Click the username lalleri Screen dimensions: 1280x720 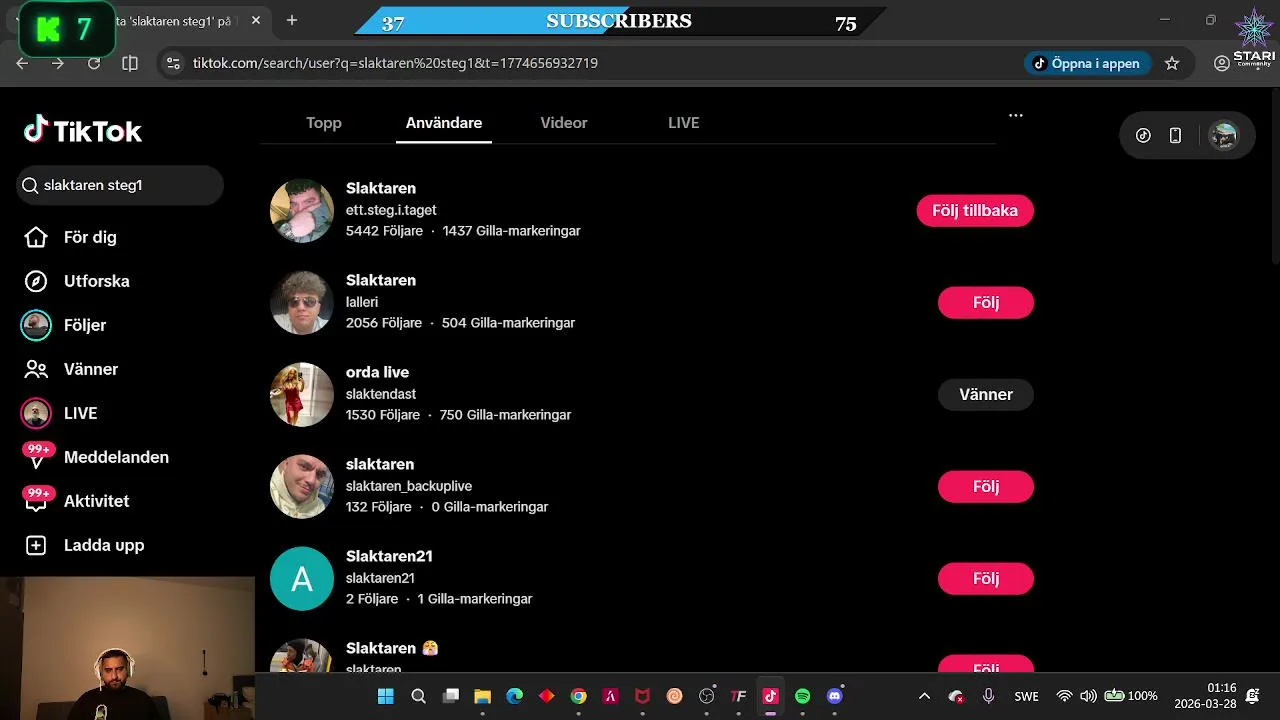362,302
